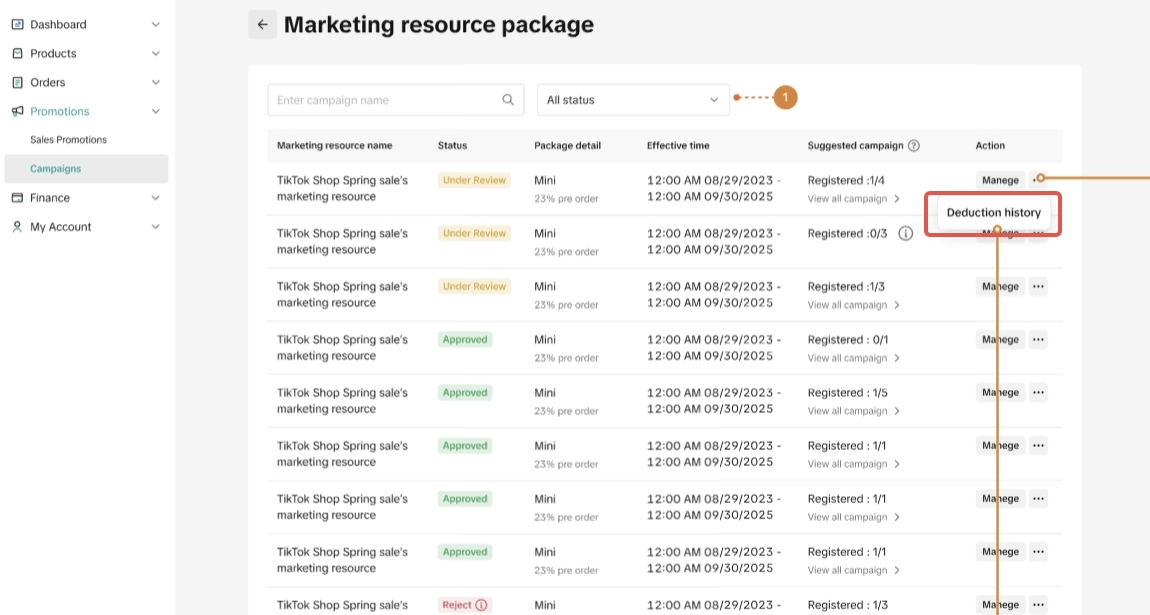Expand the My Account sidebar section
Viewport: 1150px width, 615px height.
pyautogui.click(x=155, y=227)
